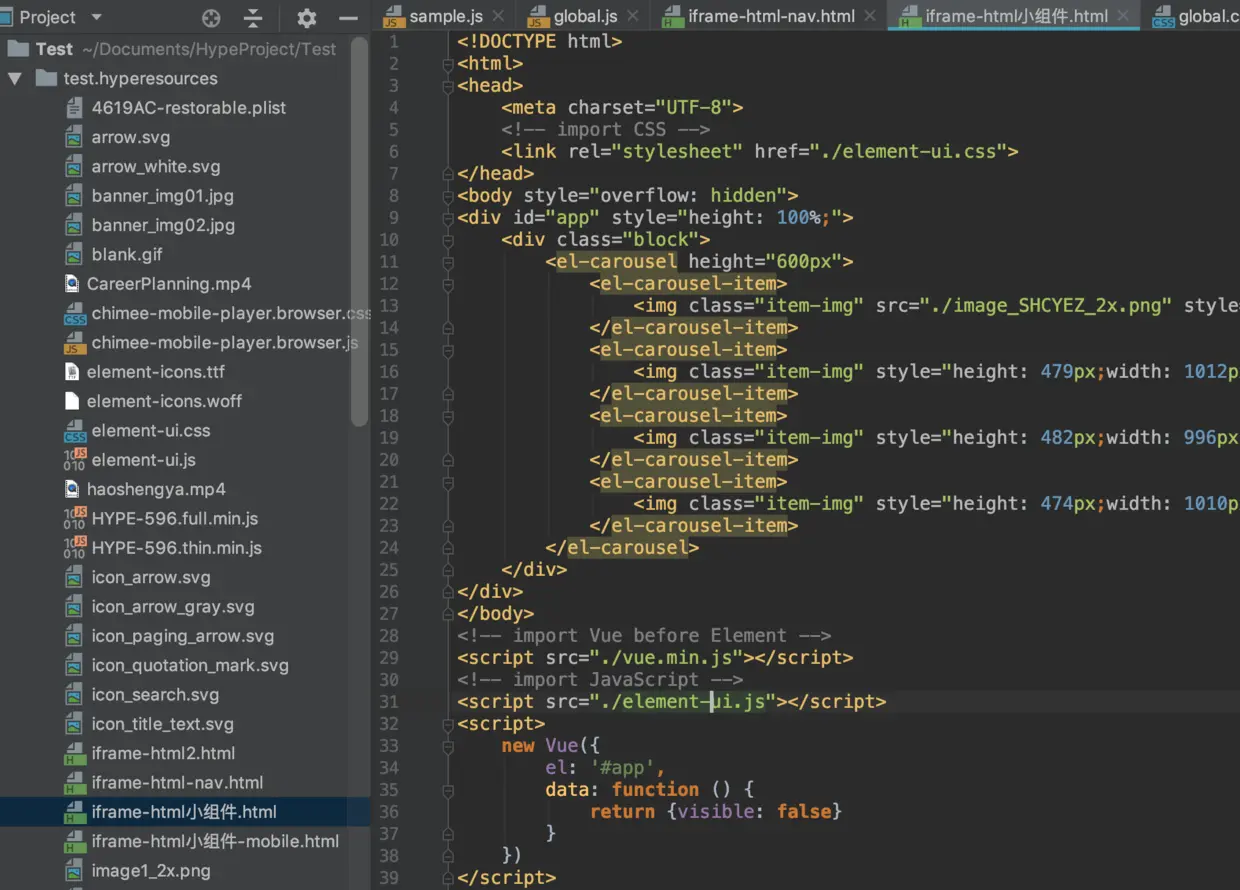Fold the div id app on line 9
The height and width of the screenshot is (890, 1240).
click(448, 218)
